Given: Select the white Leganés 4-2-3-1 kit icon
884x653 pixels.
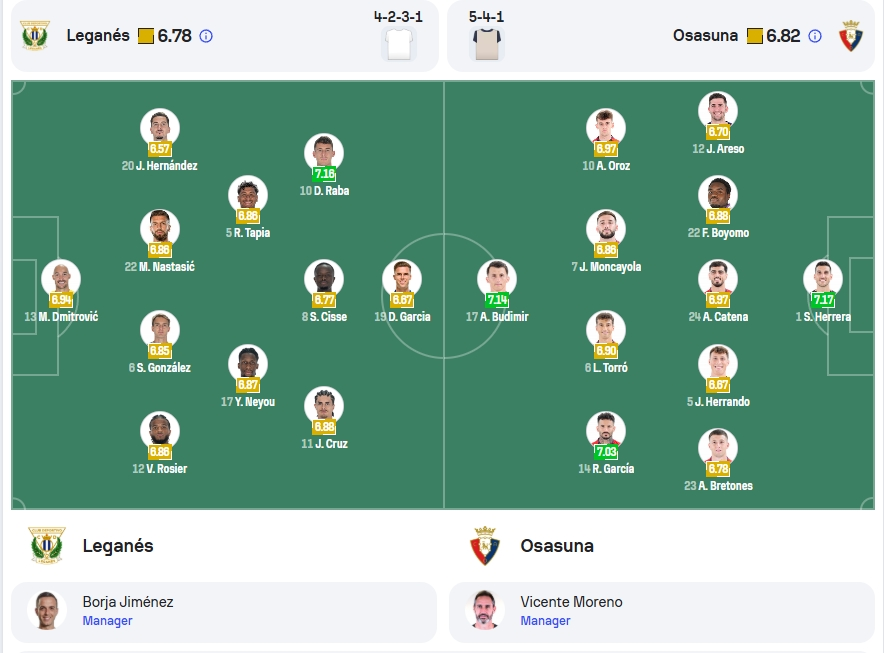Looking at the screenshot, I should 399,43.
